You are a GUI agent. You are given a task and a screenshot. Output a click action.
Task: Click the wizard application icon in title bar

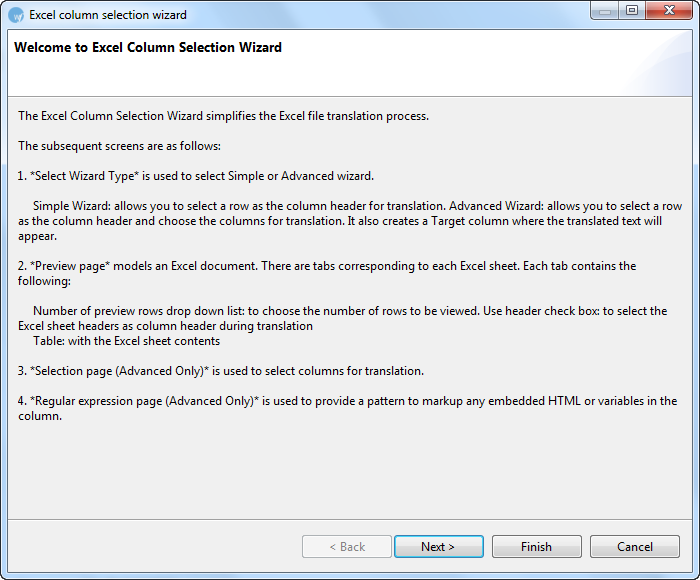click(16, 15)
